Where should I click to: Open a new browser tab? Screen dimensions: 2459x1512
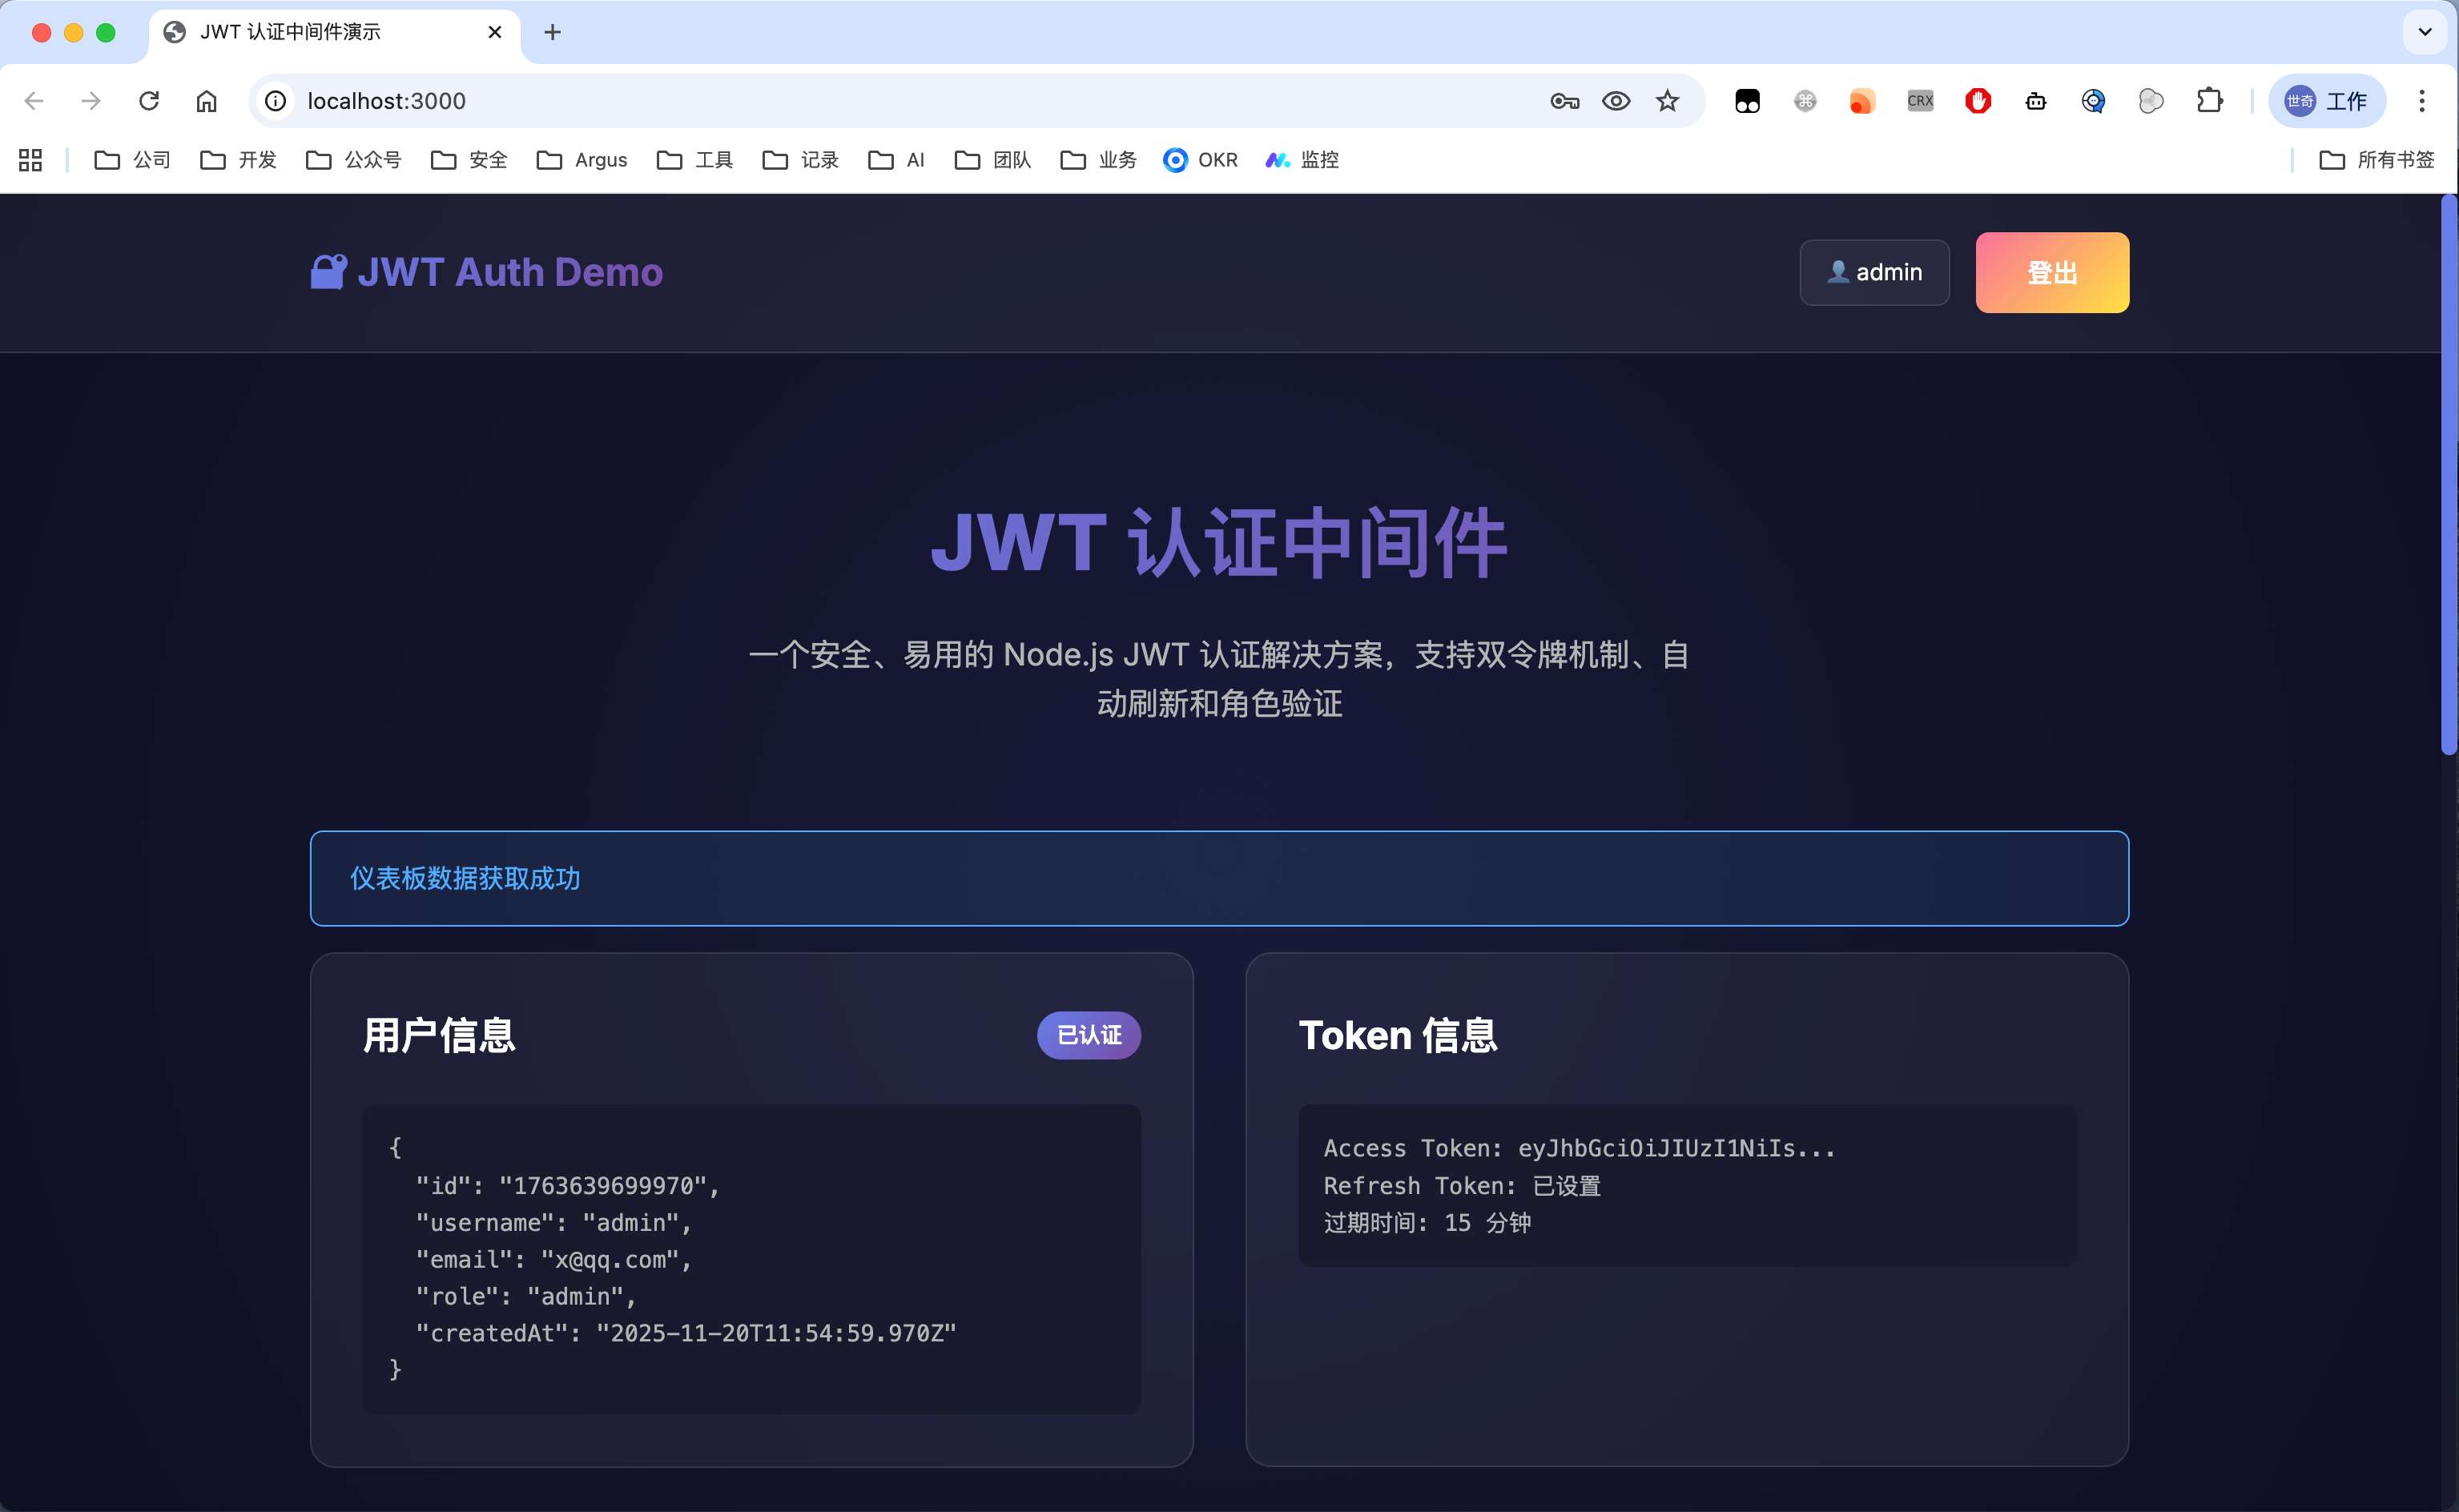click(552, 32)
